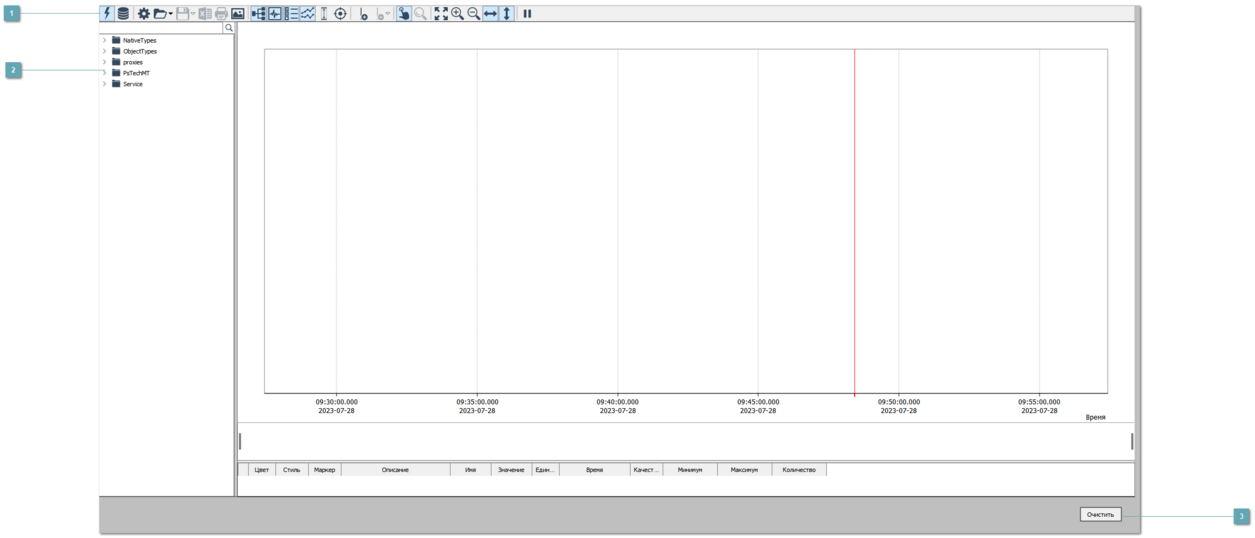Click the Очистить button
This screenshot has height=538, width=1255.
coord(1100,514)
